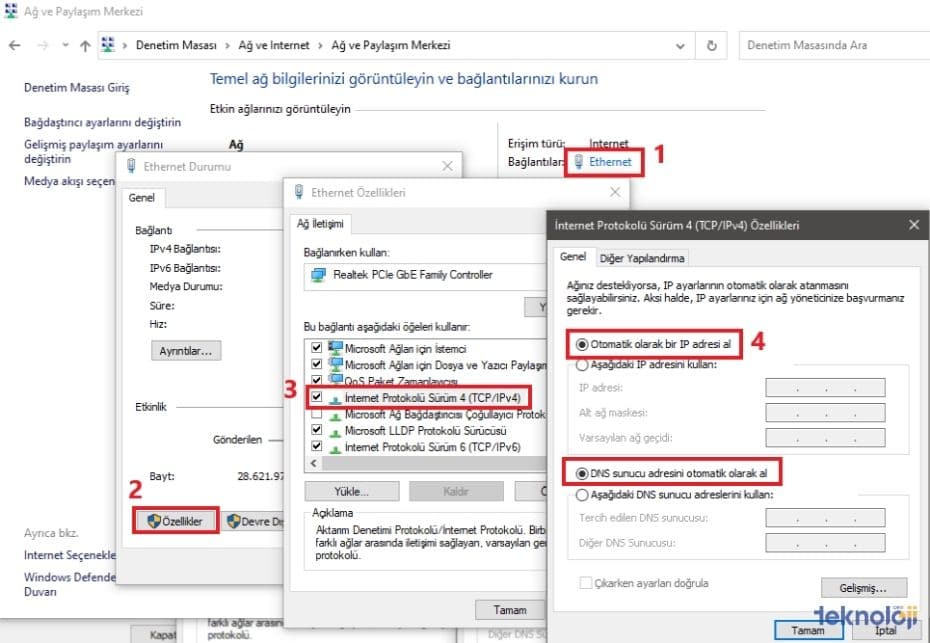Open Denetim Masası Giriş link
Screen dimensions: 930x643
[x=77, y=88]
